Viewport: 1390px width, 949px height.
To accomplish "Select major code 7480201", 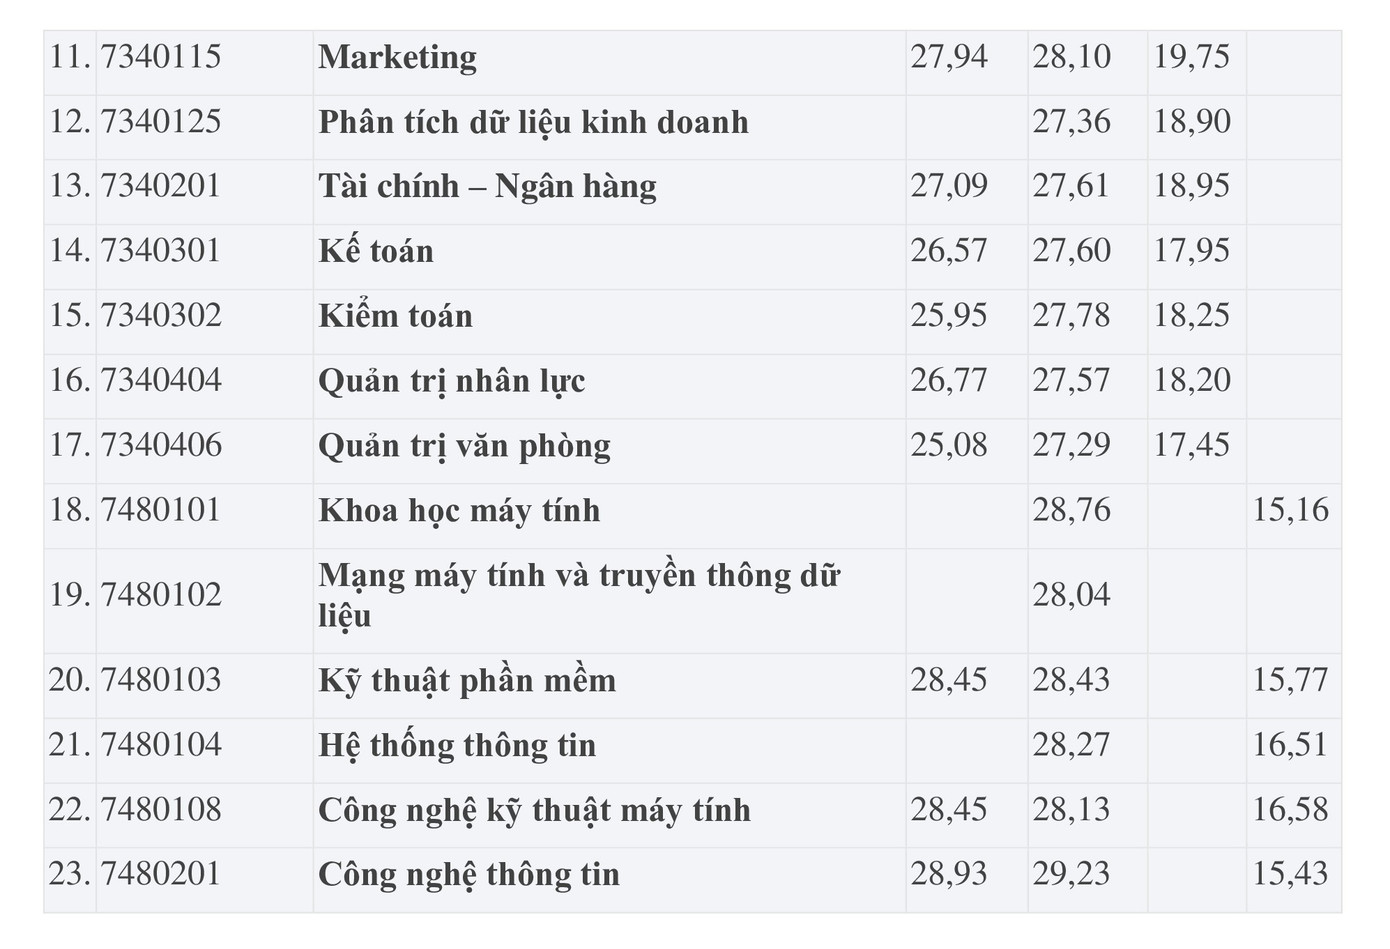I will (x=161, y=875).
